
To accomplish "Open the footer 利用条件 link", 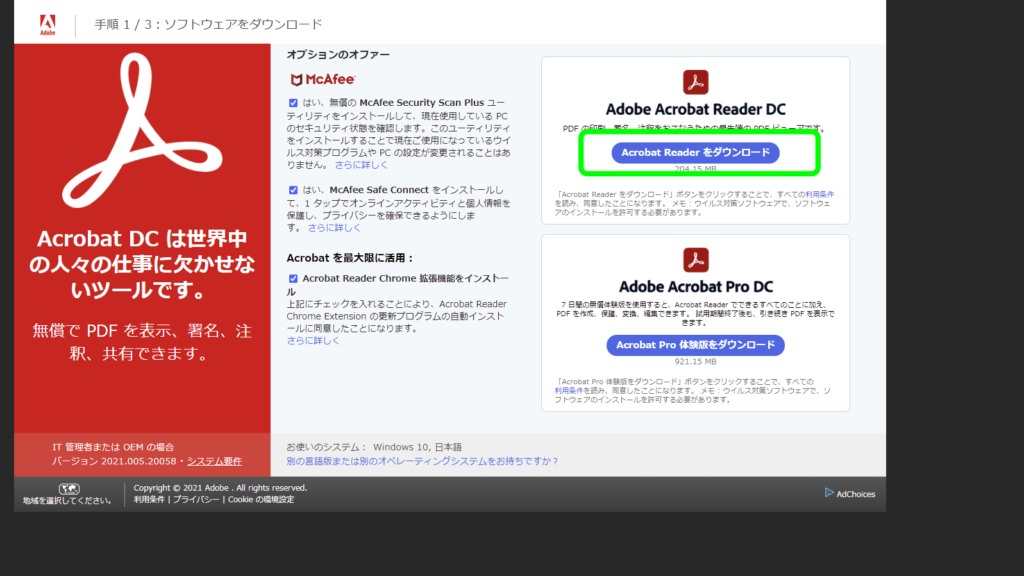I will [149, 500].
